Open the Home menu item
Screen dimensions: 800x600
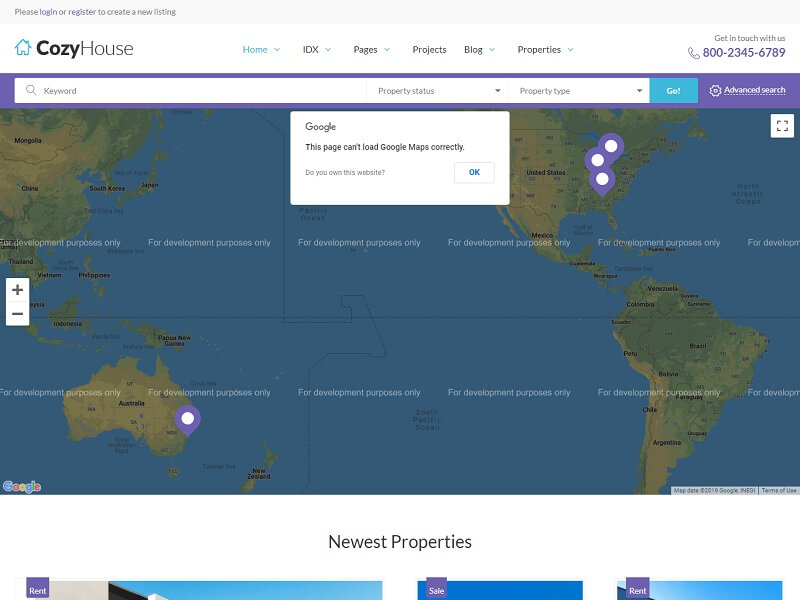tap(255, 49)
